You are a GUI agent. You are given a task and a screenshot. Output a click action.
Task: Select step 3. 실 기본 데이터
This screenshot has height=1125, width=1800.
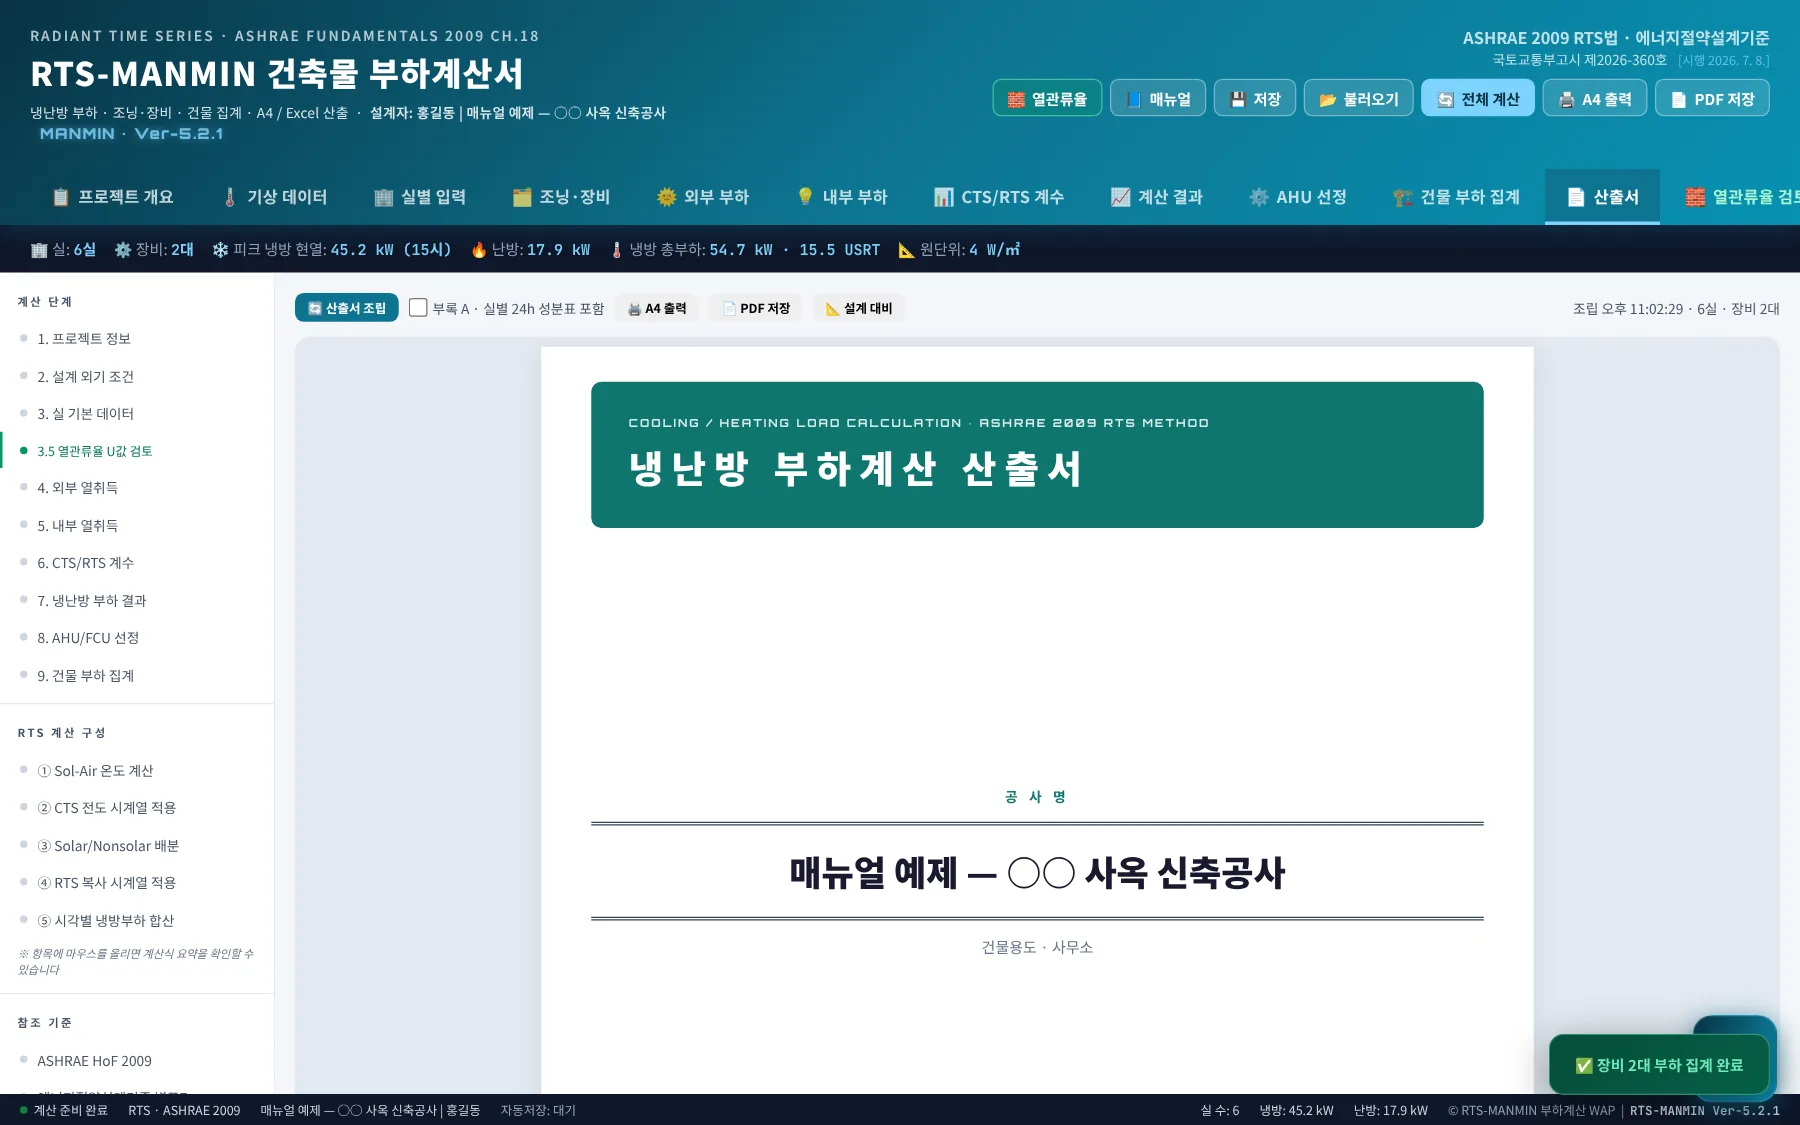pyautogui.click(x=137, y=414)
